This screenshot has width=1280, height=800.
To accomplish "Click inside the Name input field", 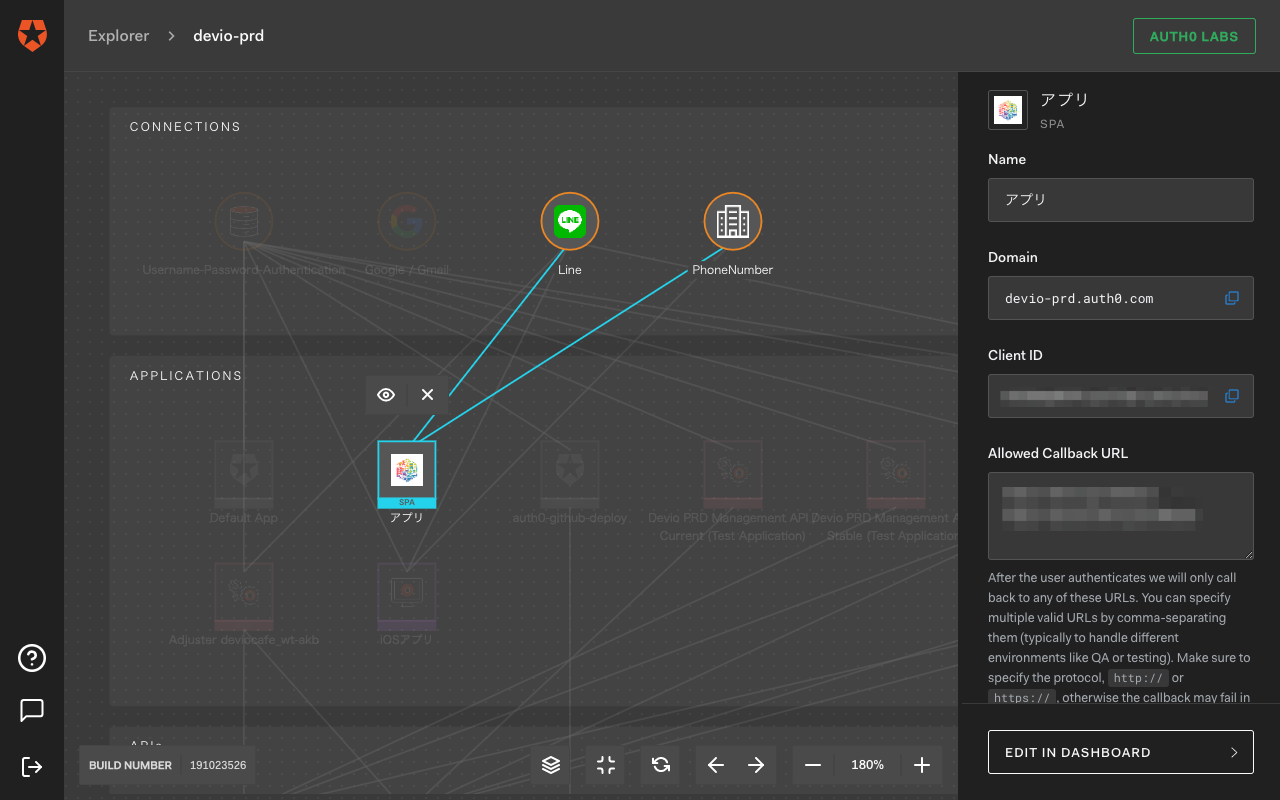I will click(x=1120, y=200).
